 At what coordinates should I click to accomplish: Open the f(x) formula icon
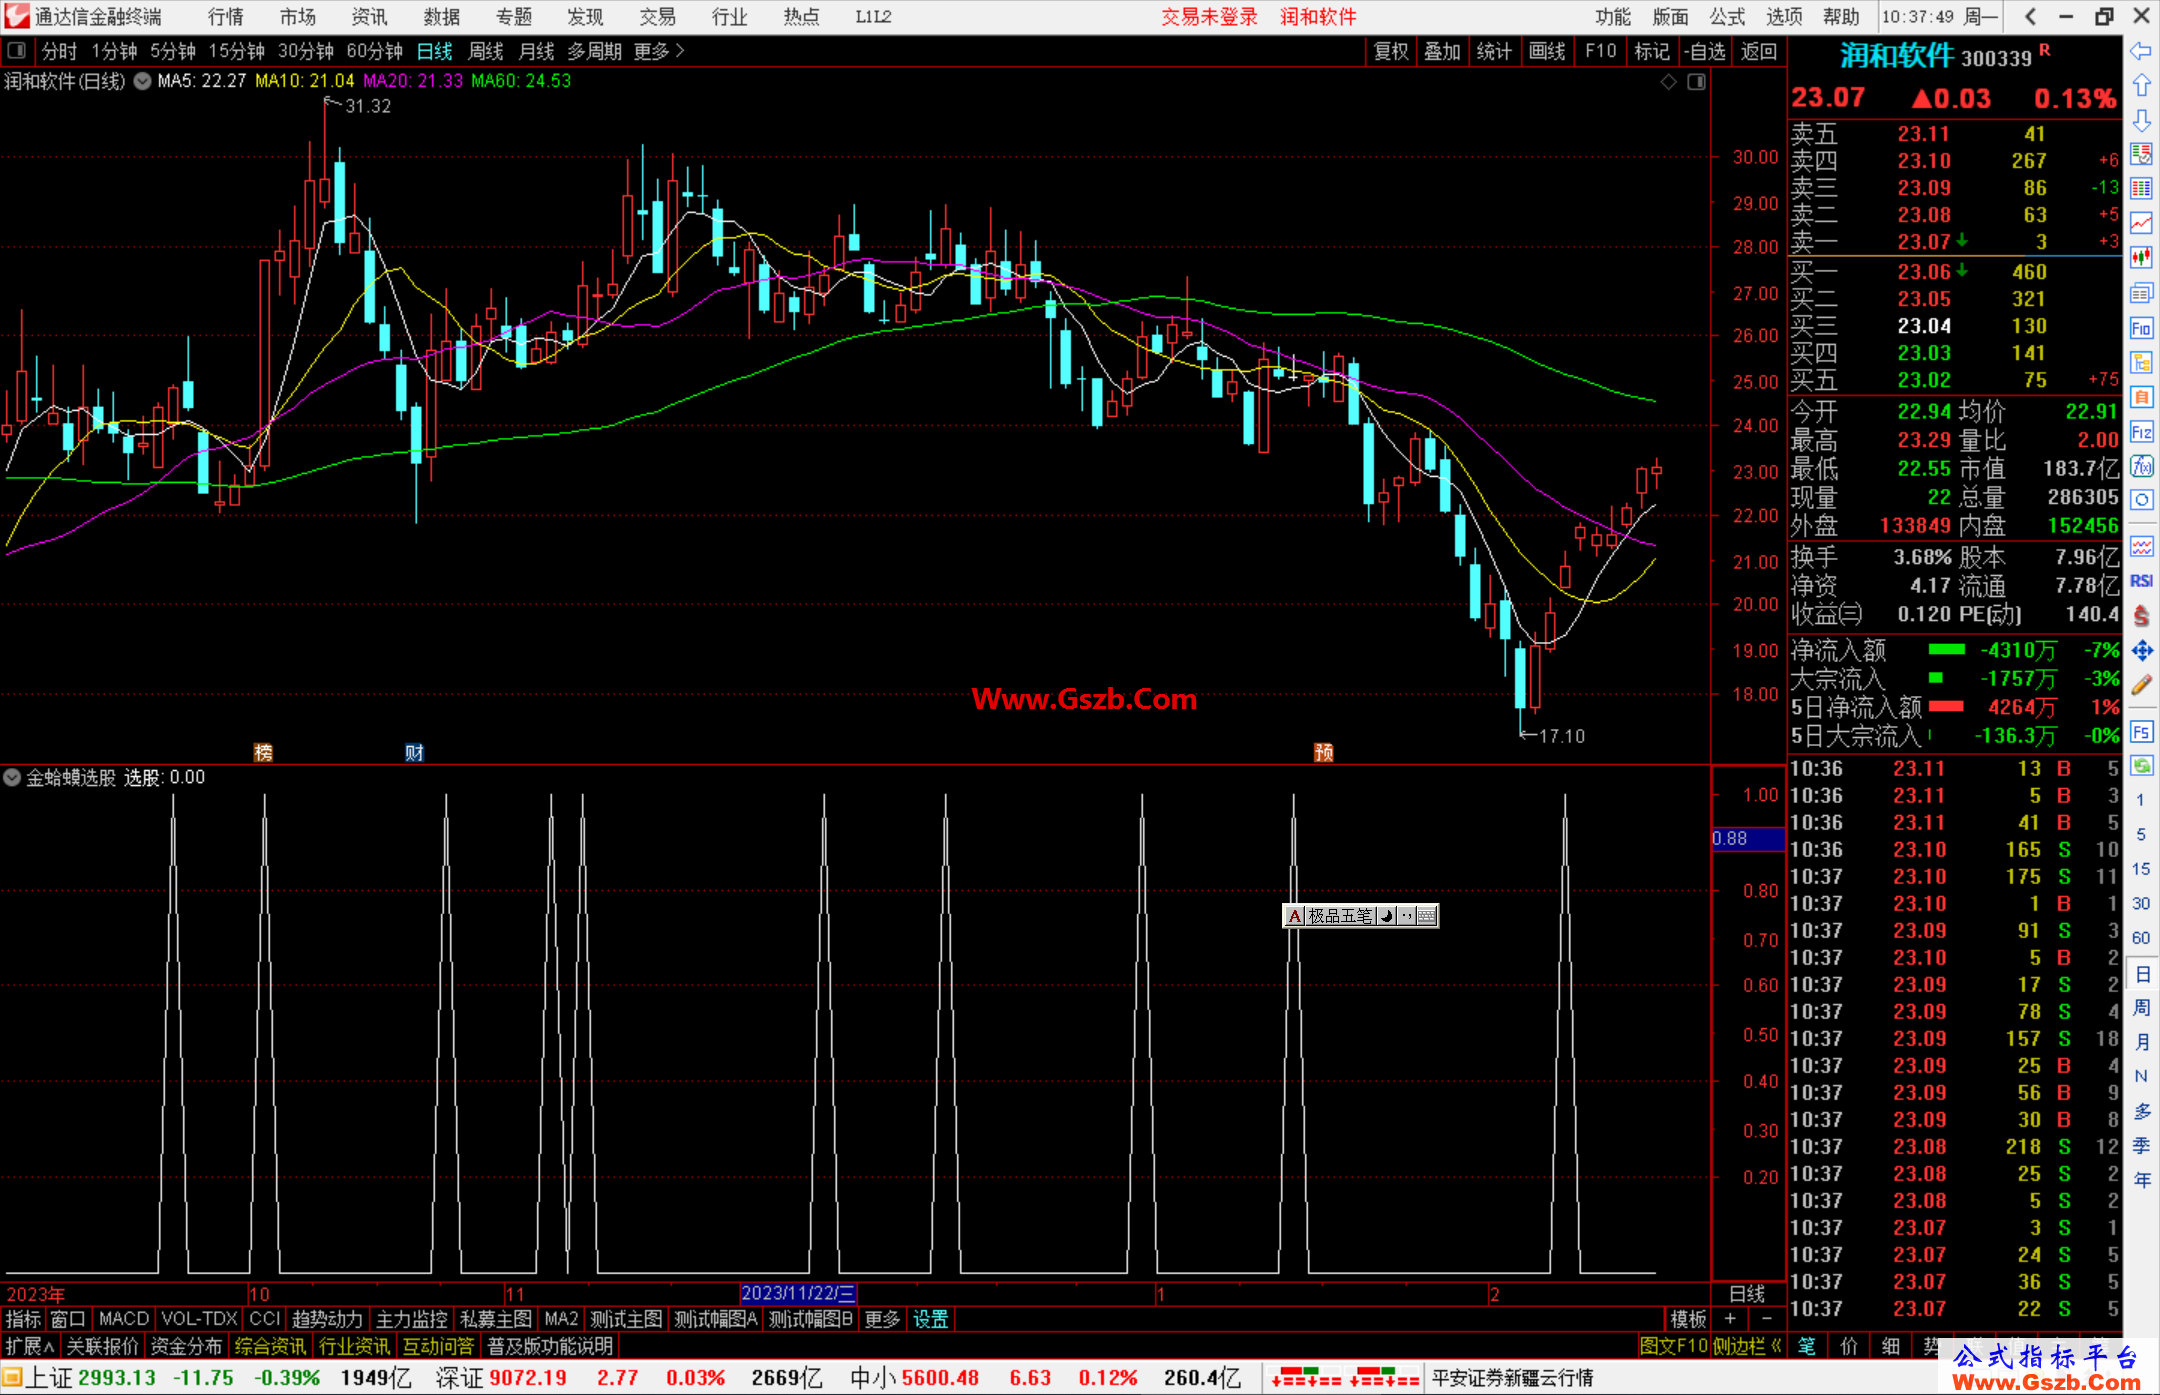2141,466
